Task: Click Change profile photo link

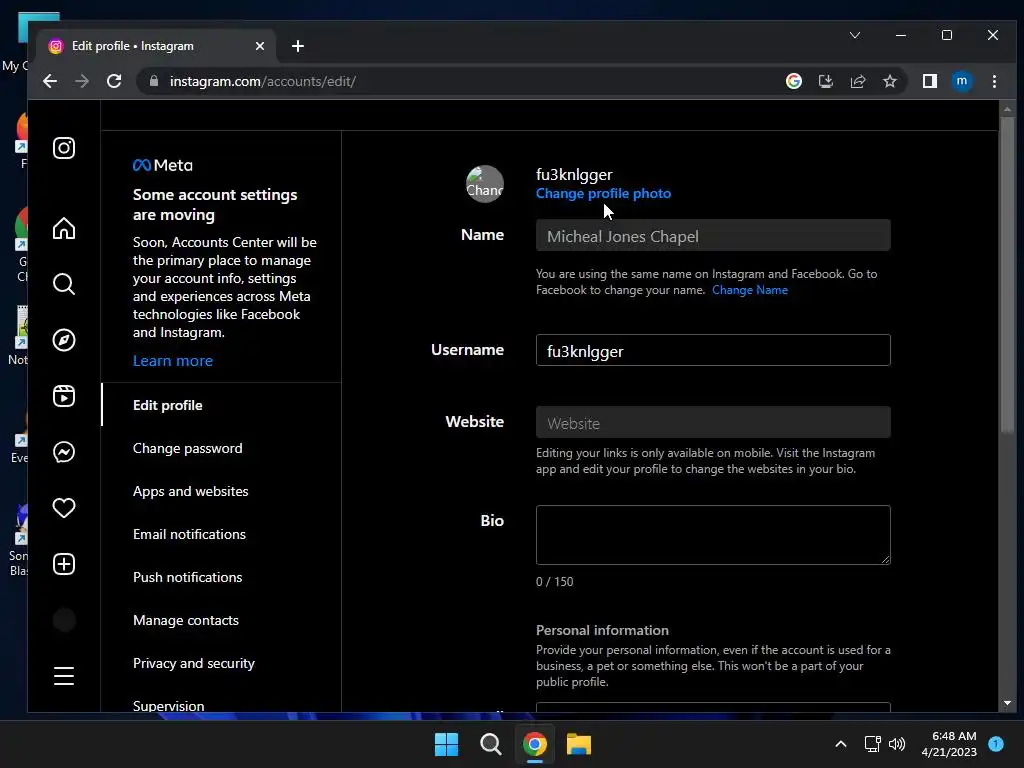Action: (603, 193)
